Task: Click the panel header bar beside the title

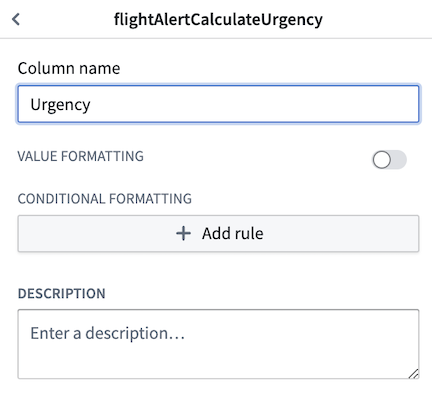Action: point(377,19)
